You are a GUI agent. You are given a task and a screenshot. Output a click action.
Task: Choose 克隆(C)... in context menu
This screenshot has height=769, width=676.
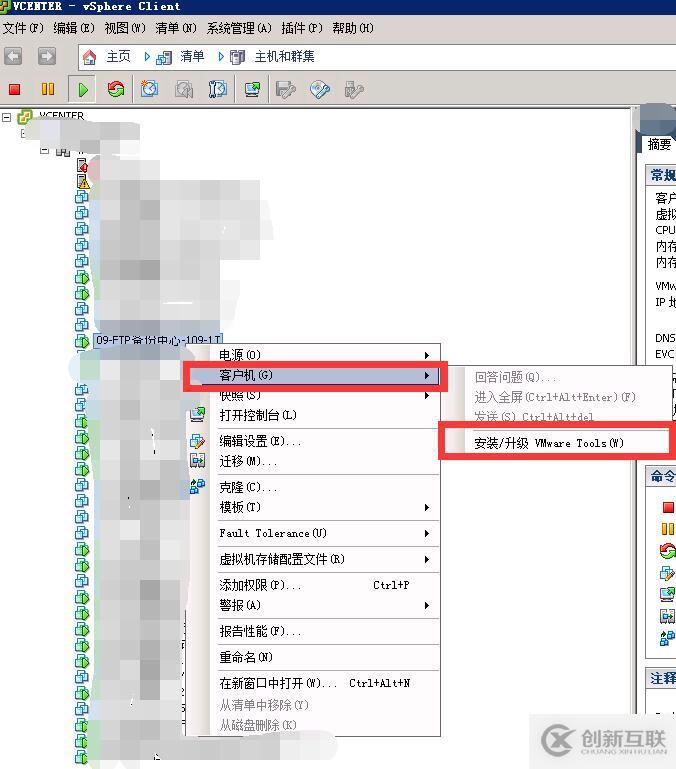click(313, 487)
